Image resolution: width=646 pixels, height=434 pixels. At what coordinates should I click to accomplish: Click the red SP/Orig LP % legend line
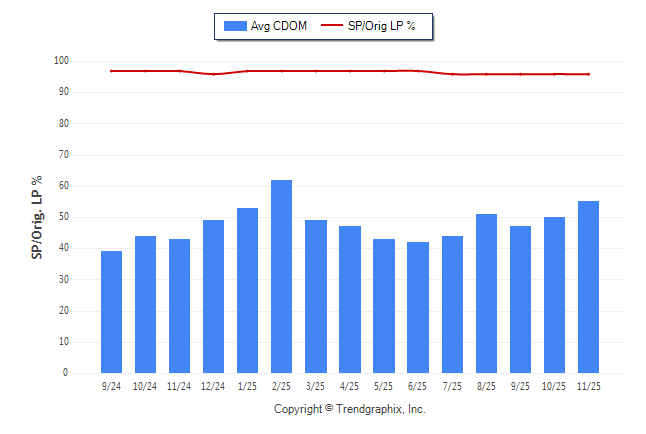coord(330,26)
